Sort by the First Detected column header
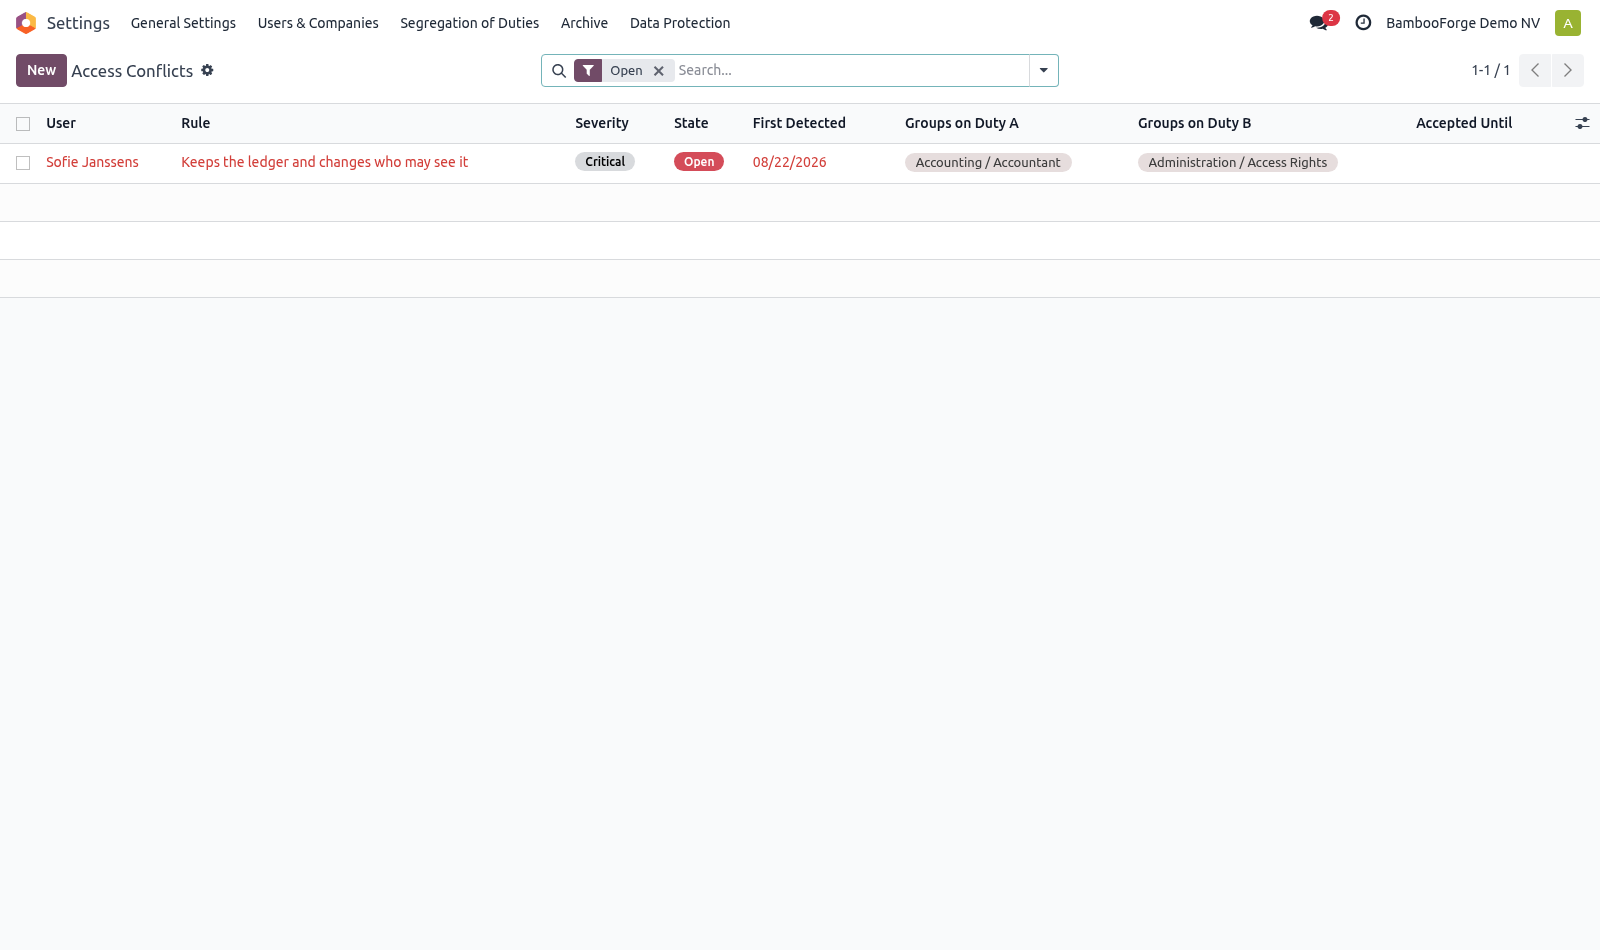Image resolution: width=1600 pixels, height=950 pixels. pyautogui.click(x=799, y=123)
